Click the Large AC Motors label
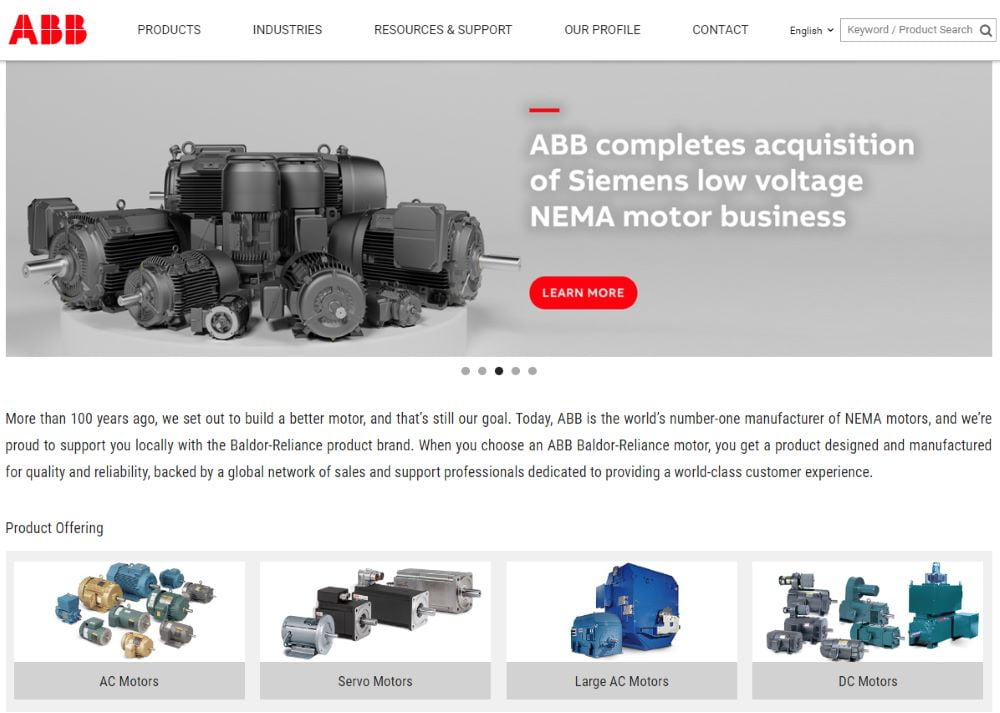Viewport: 1000px width, 713px height. [621, 681]
